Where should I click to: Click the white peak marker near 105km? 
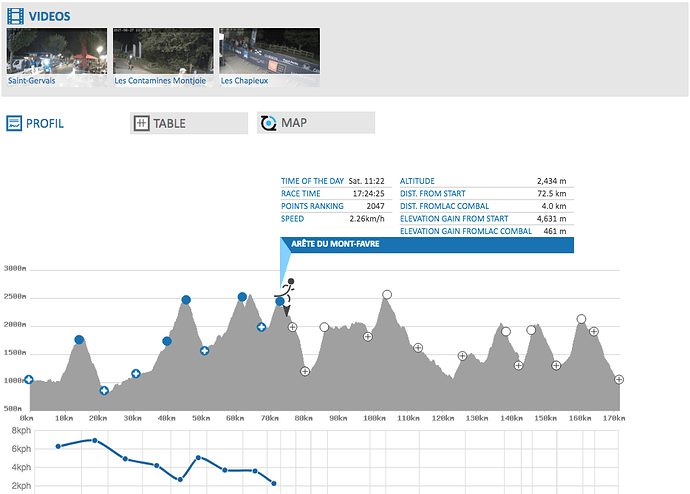pos(387,295)
